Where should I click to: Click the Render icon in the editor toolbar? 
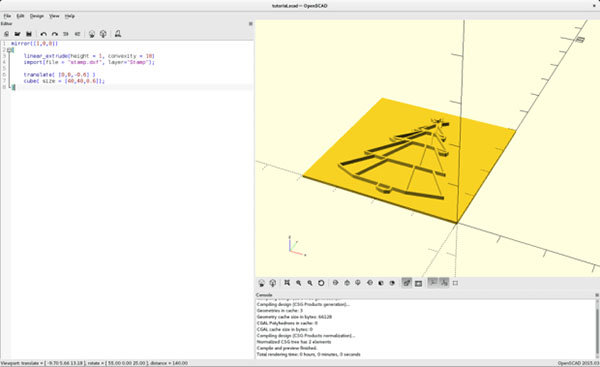click(103, 34)
